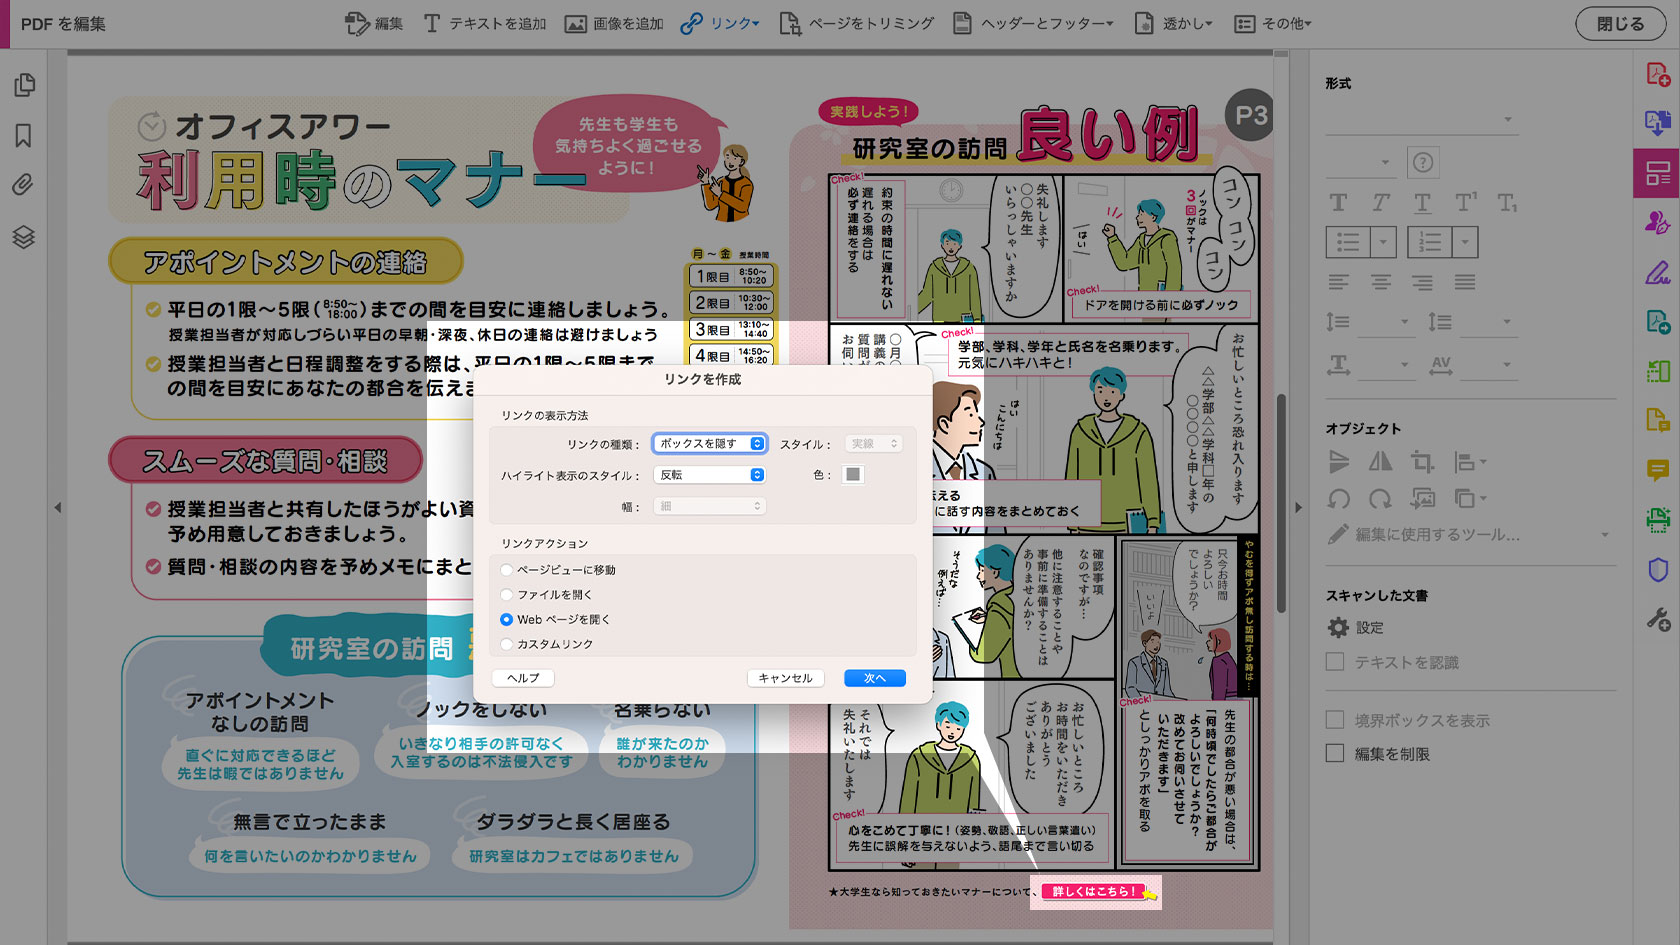
Task: Collapse right pane with arrow handle
Action: coord(1298,507)
